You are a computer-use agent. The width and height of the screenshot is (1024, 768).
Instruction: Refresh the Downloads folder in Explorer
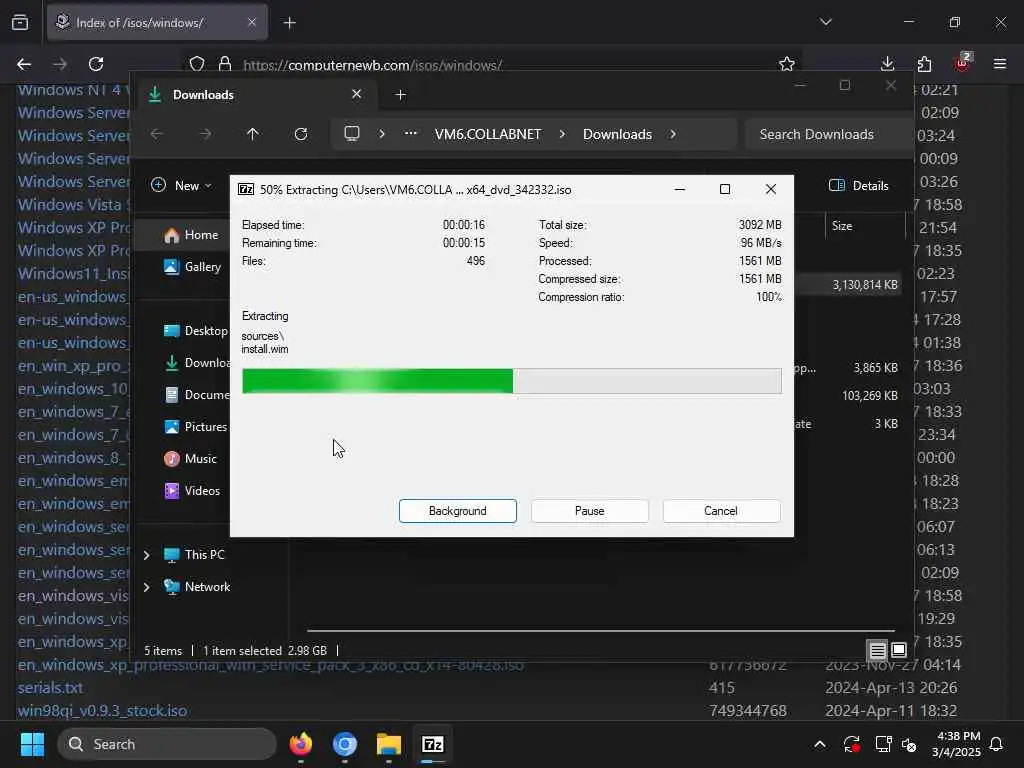click(x=300, y=134)
